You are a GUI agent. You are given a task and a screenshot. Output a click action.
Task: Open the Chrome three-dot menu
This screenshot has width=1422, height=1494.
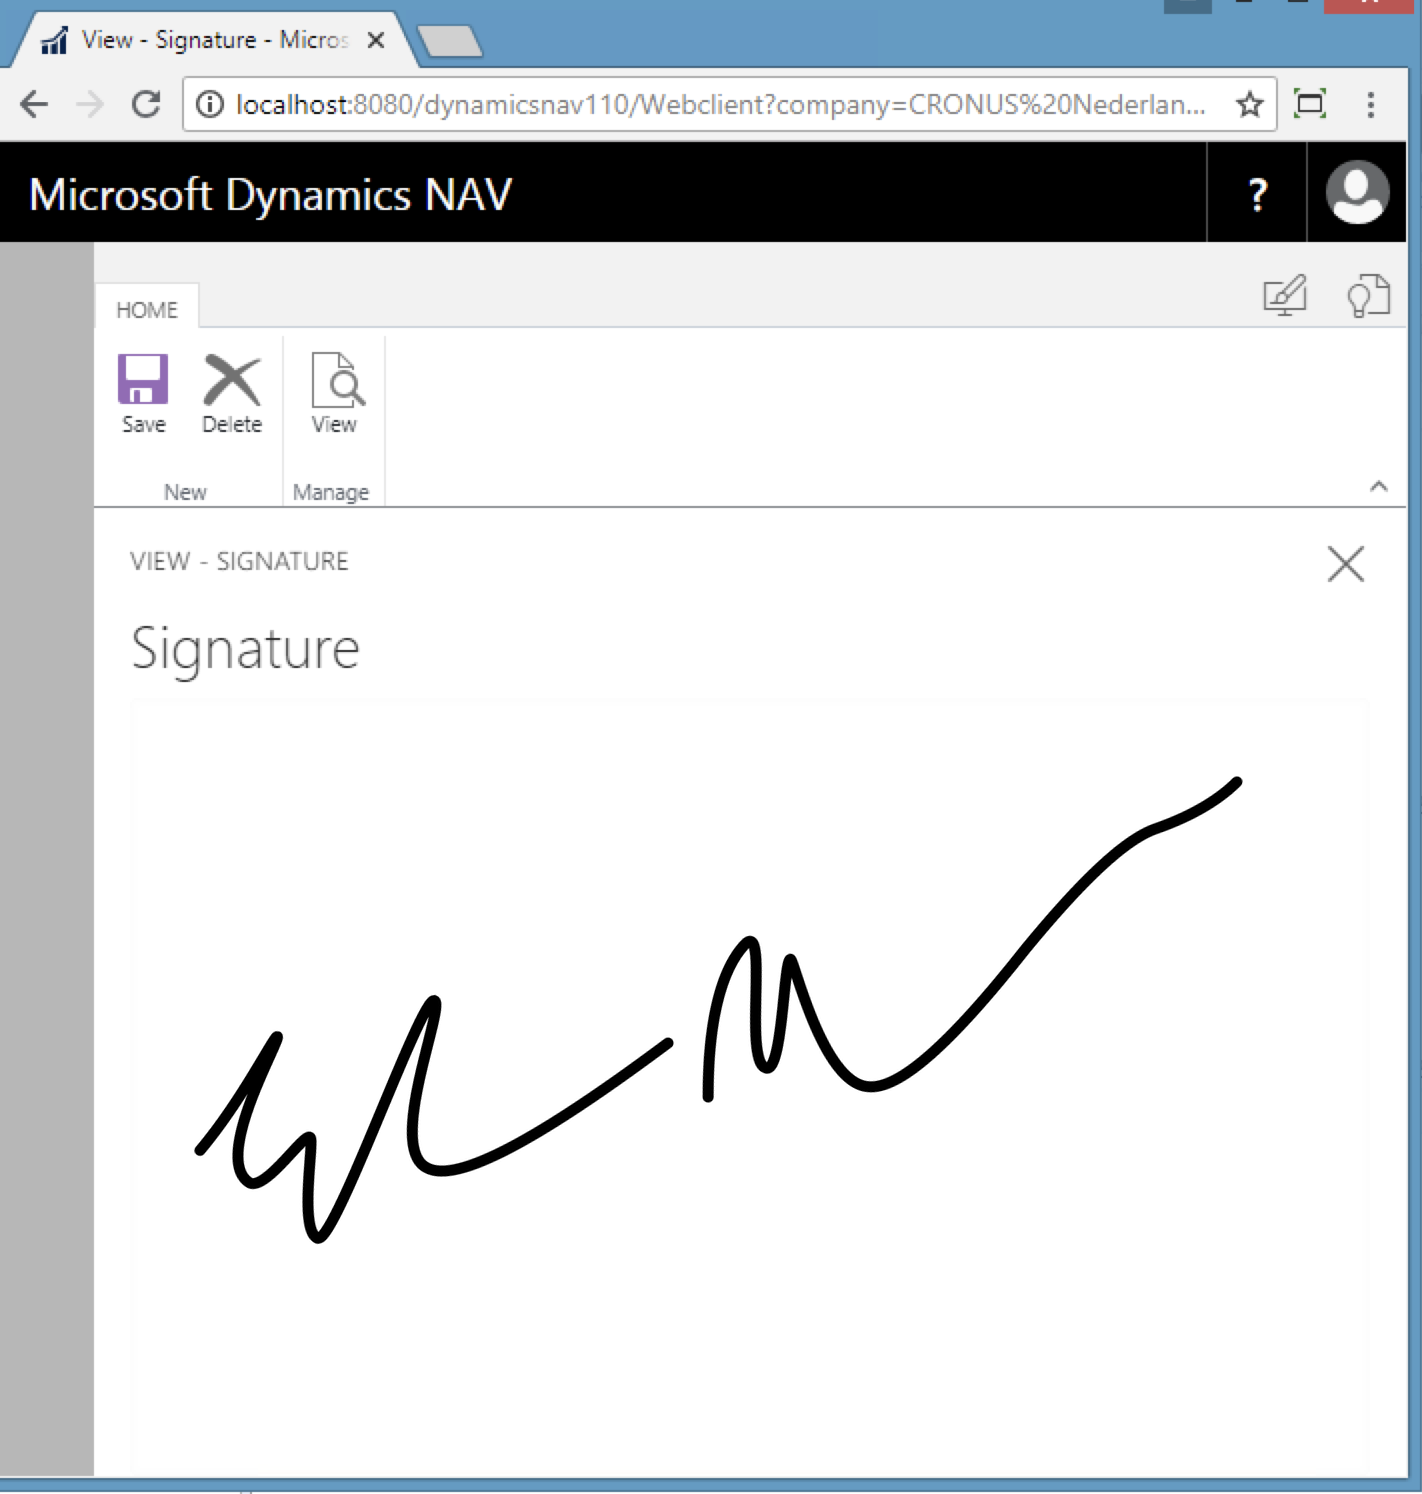pos(1371,104)
